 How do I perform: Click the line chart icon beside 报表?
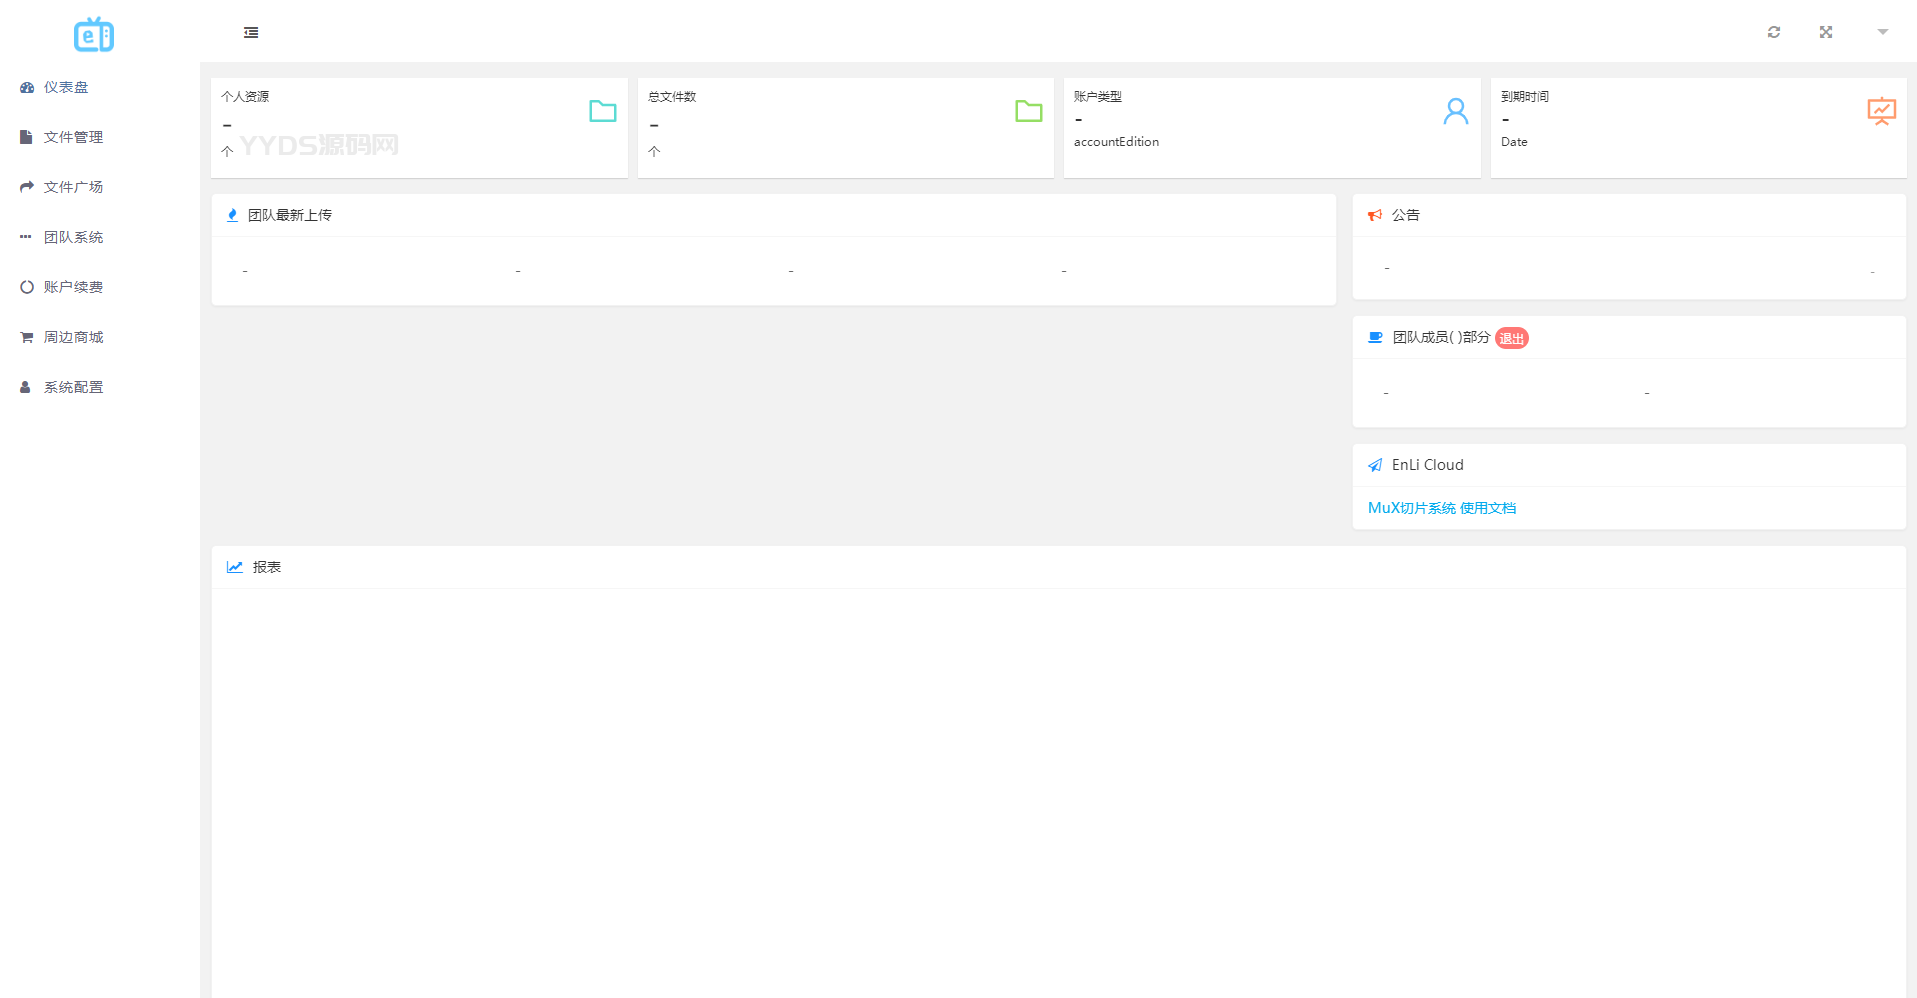point(235,567)
